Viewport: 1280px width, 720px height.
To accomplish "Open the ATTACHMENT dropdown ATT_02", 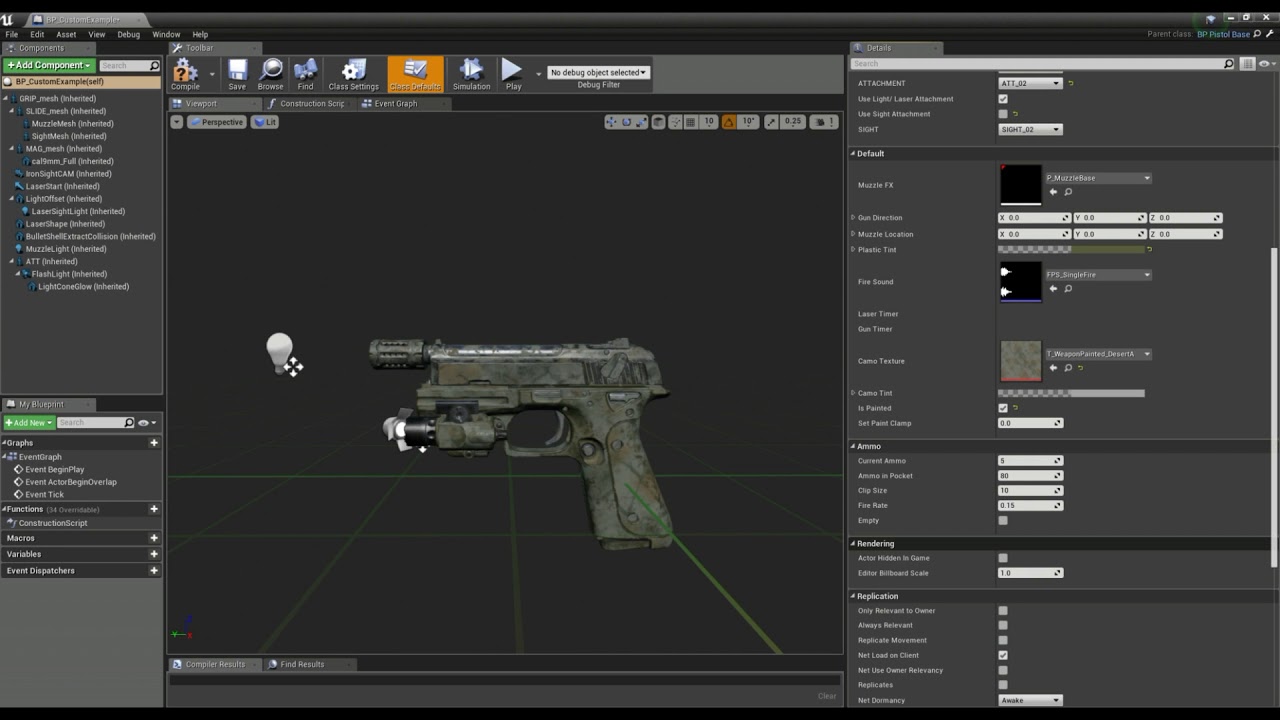I will [x=1030, y=84].
